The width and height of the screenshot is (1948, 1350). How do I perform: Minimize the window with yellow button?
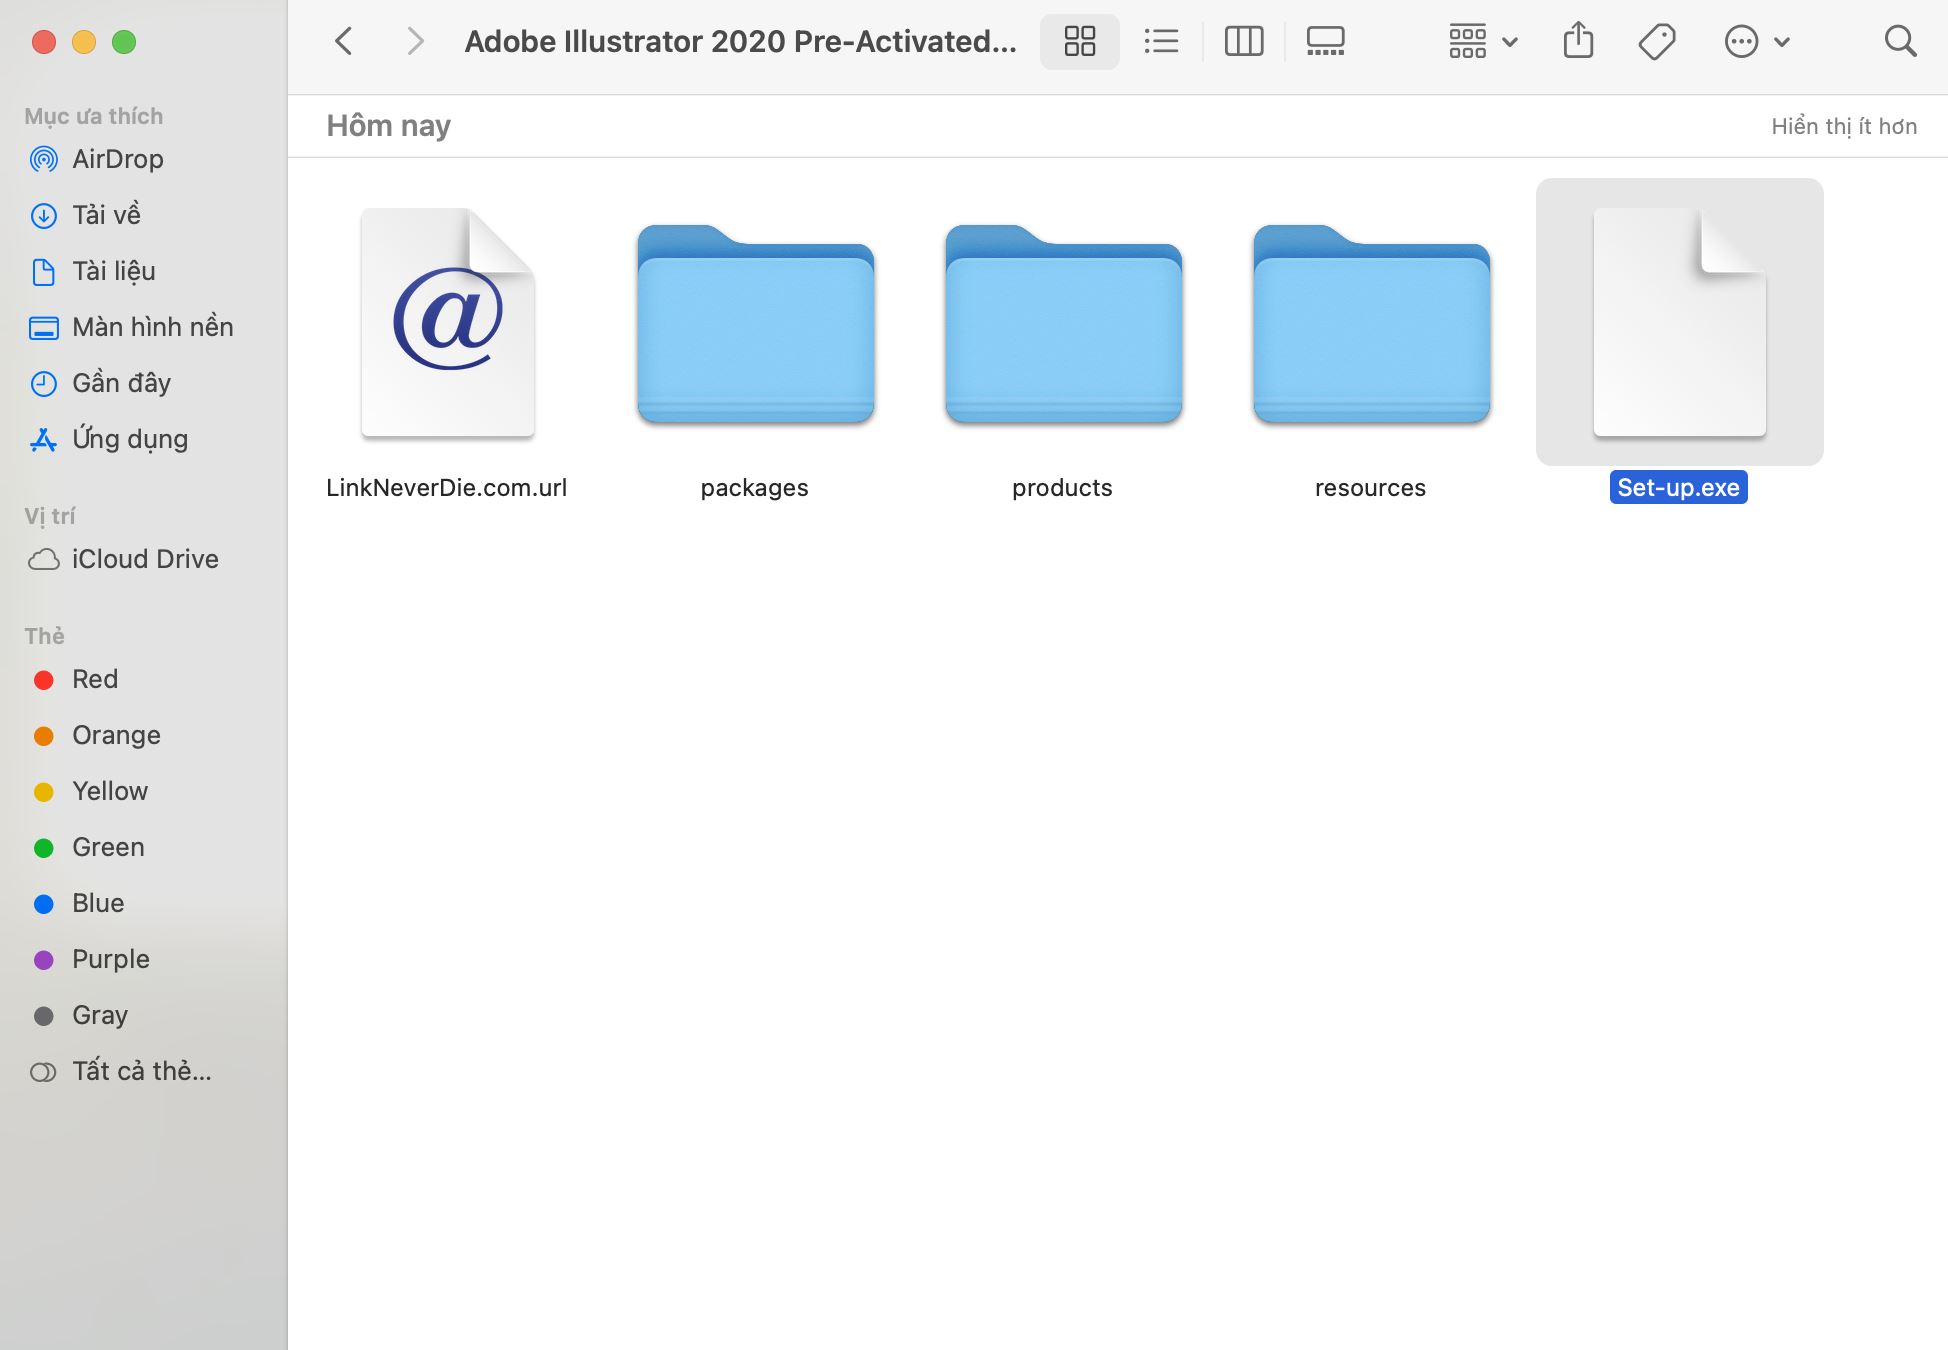[84, 42]
